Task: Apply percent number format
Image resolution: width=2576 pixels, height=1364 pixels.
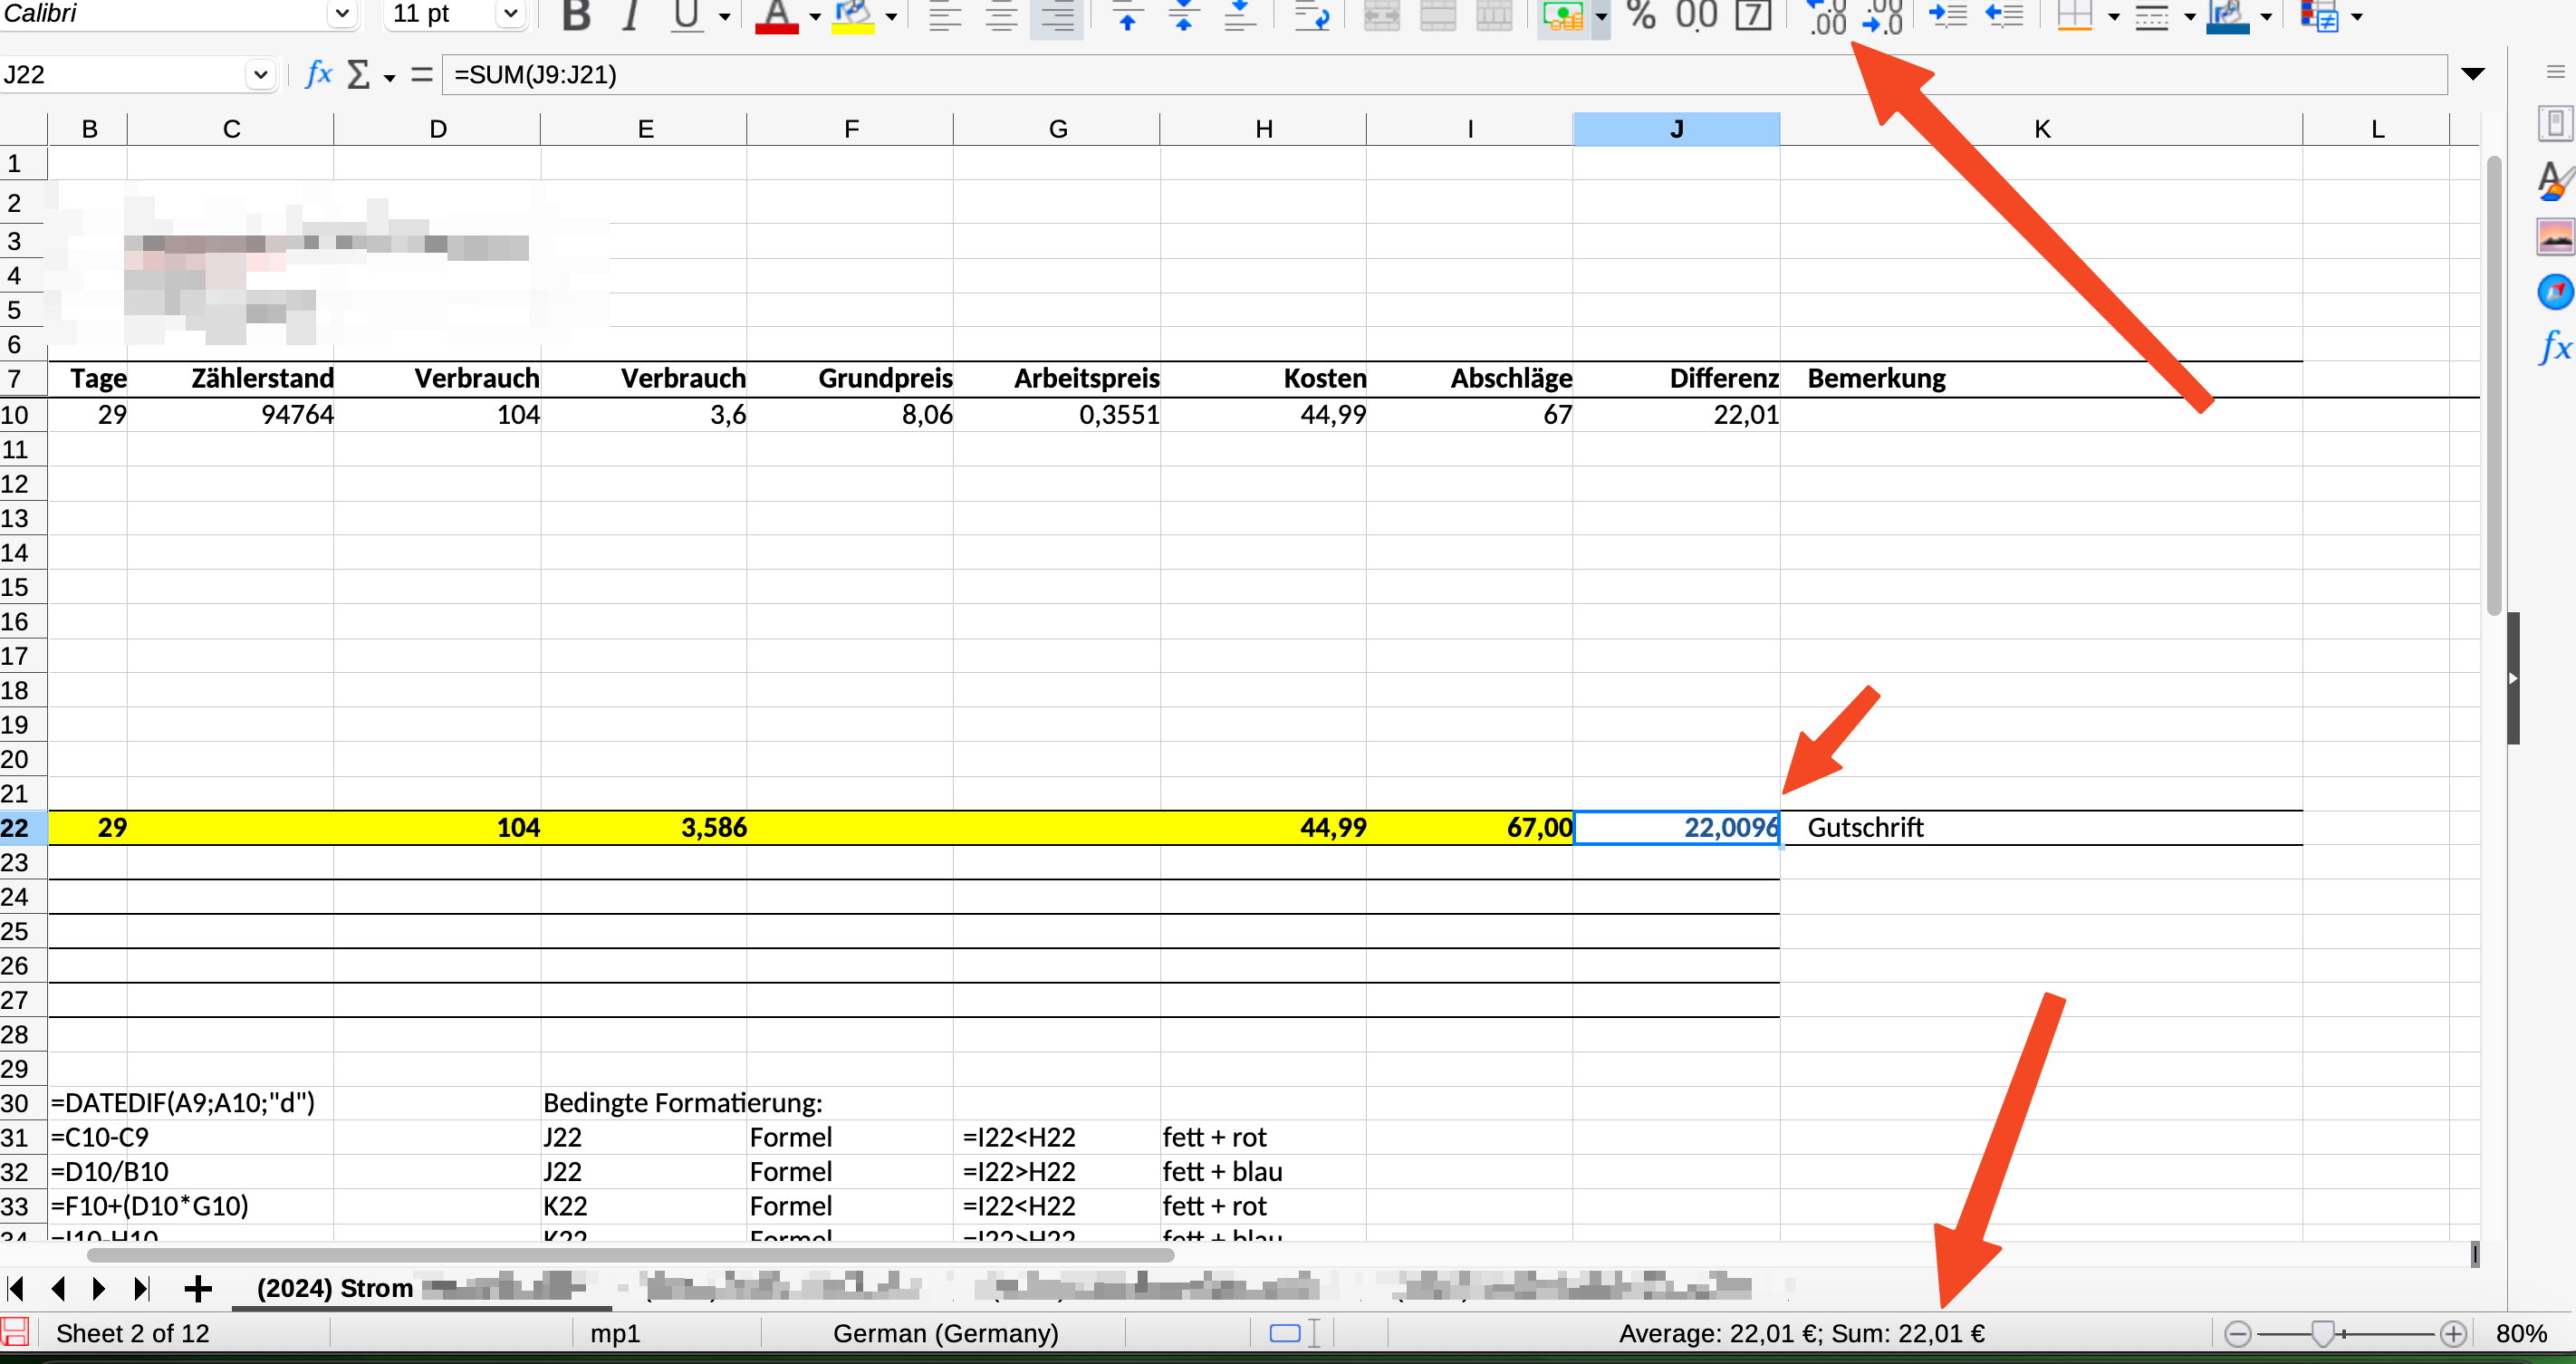Action: pyautogui.click(x=1641, y=15)
